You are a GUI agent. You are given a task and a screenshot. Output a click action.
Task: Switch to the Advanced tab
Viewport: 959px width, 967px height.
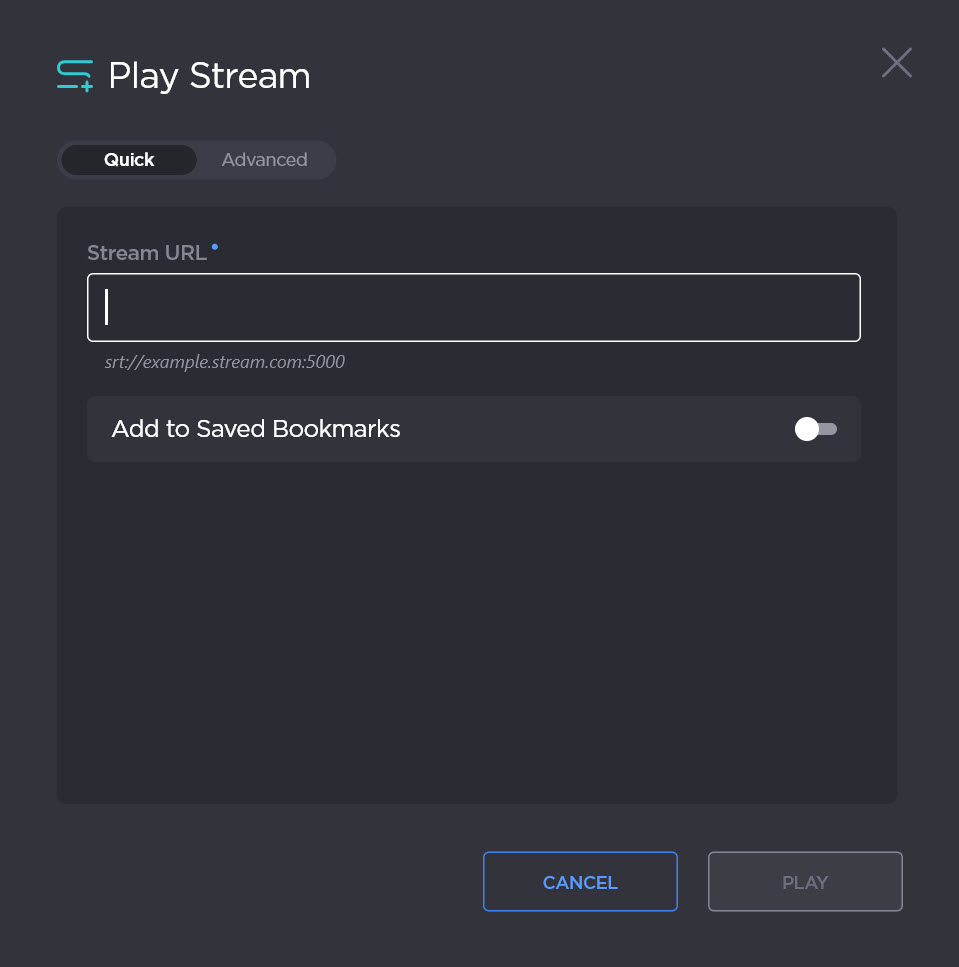(264, 159)
